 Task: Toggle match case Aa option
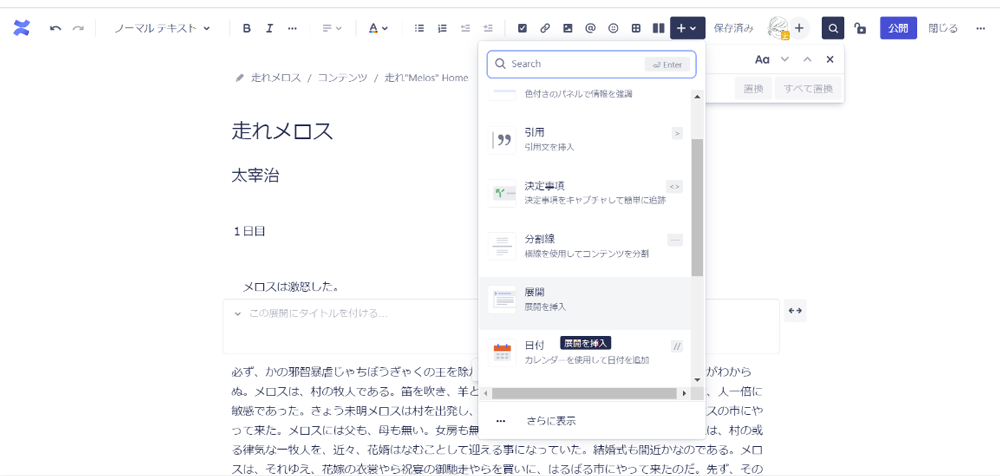coord(762,59)
